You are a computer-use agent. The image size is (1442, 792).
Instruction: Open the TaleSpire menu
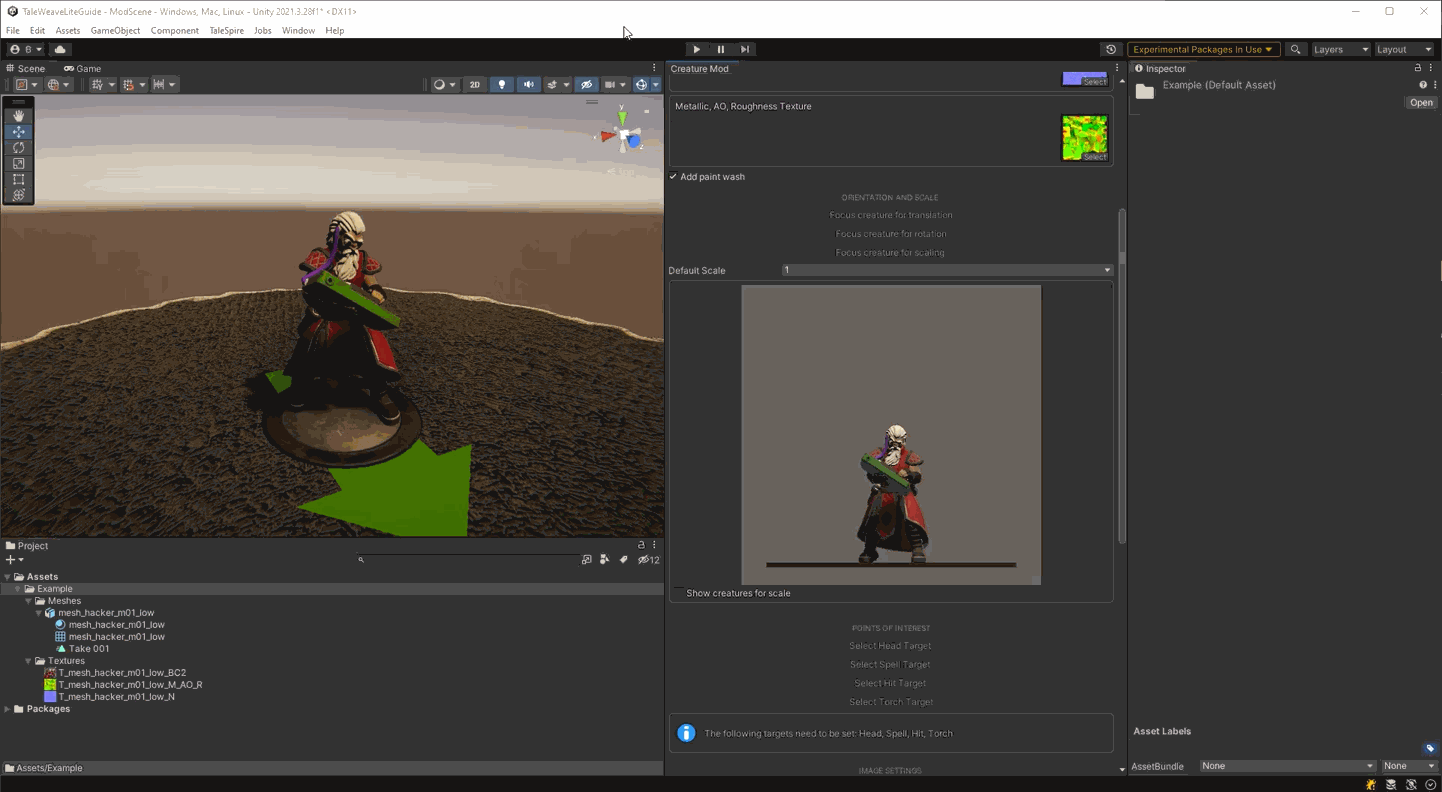coord(226,31)
